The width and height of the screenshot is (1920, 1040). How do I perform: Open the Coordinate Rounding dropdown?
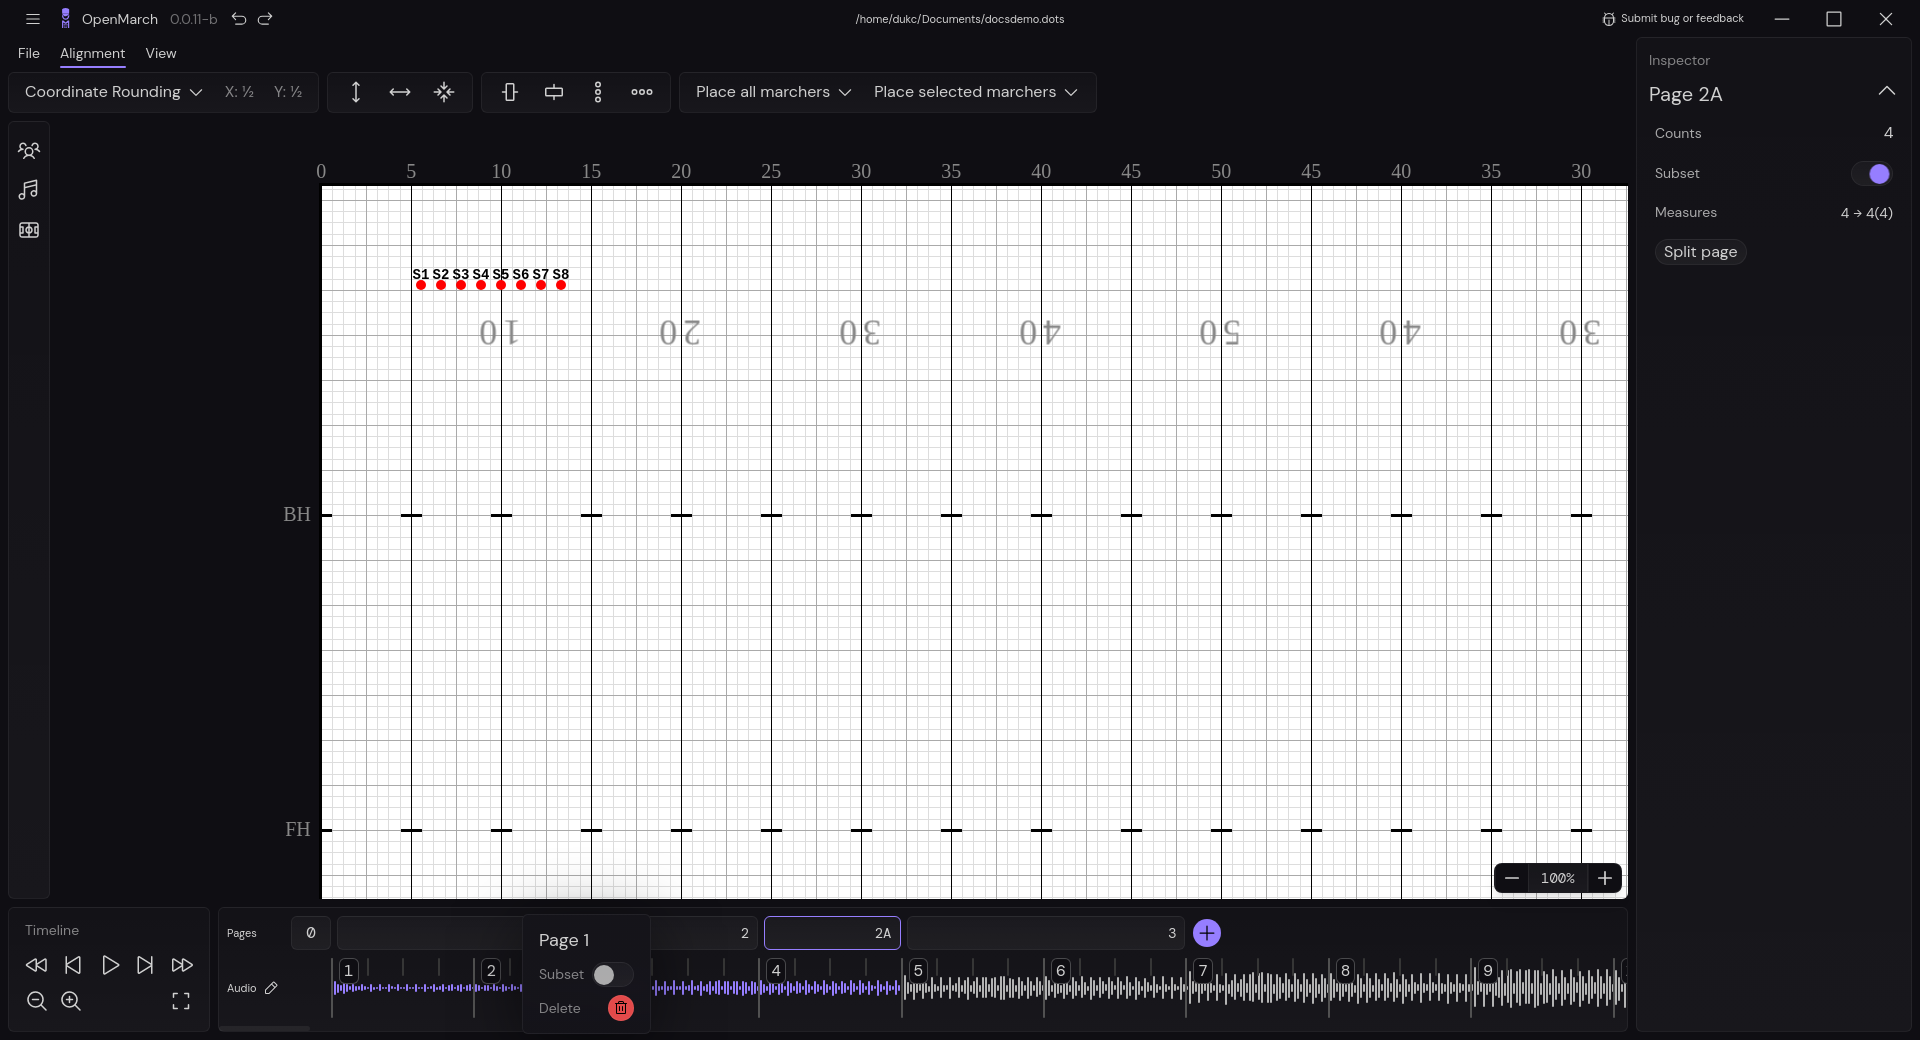[111, 92]
